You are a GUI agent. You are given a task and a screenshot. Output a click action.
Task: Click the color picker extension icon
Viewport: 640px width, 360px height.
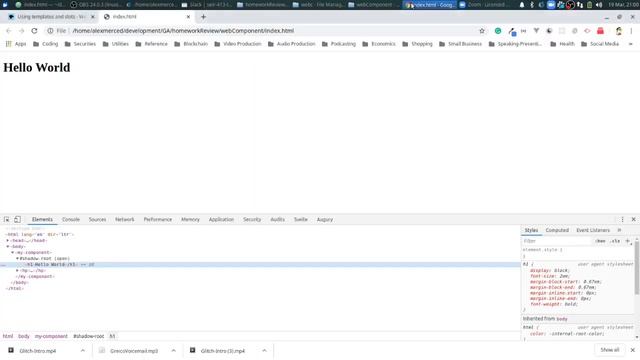(512, 31)
